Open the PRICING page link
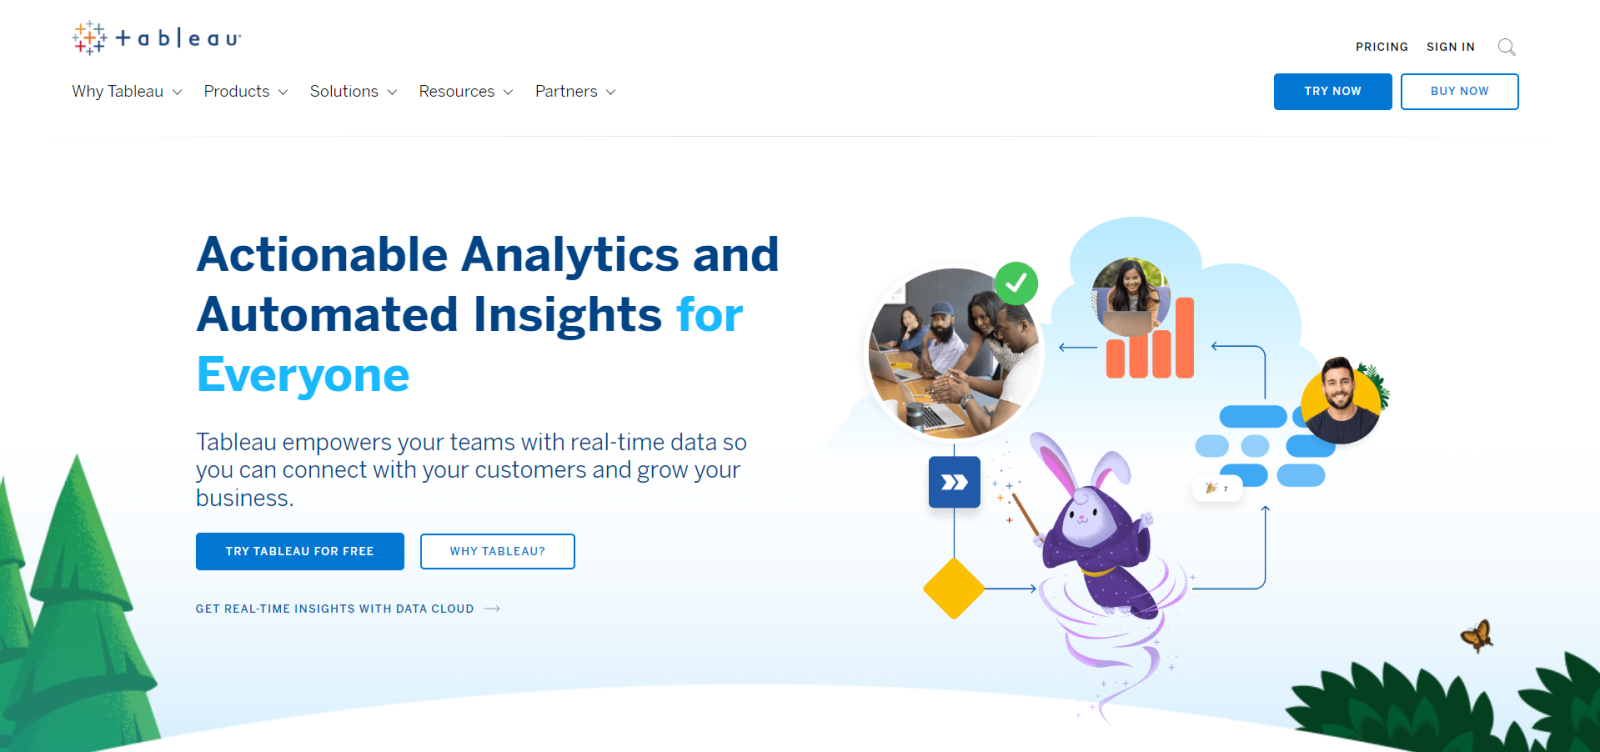1600x752 pixels. click(1382, 46)
